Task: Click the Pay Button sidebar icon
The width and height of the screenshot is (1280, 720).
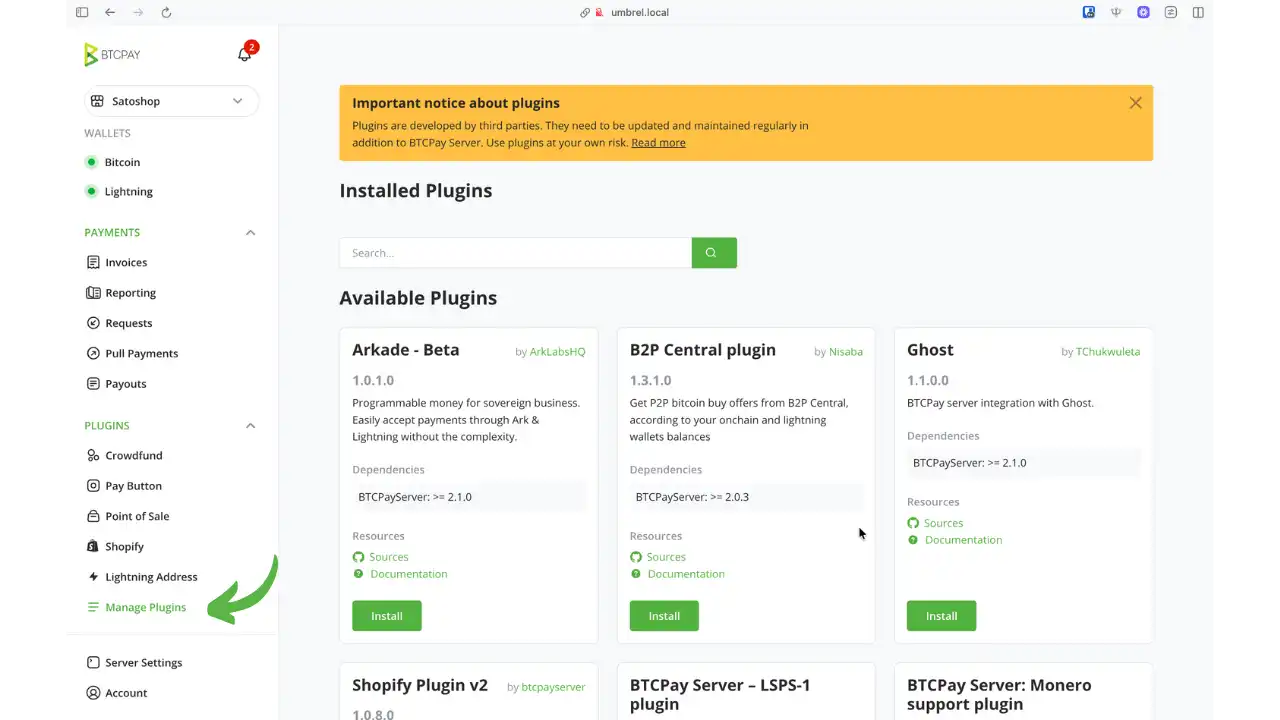Action: click(x=91, y=486)
